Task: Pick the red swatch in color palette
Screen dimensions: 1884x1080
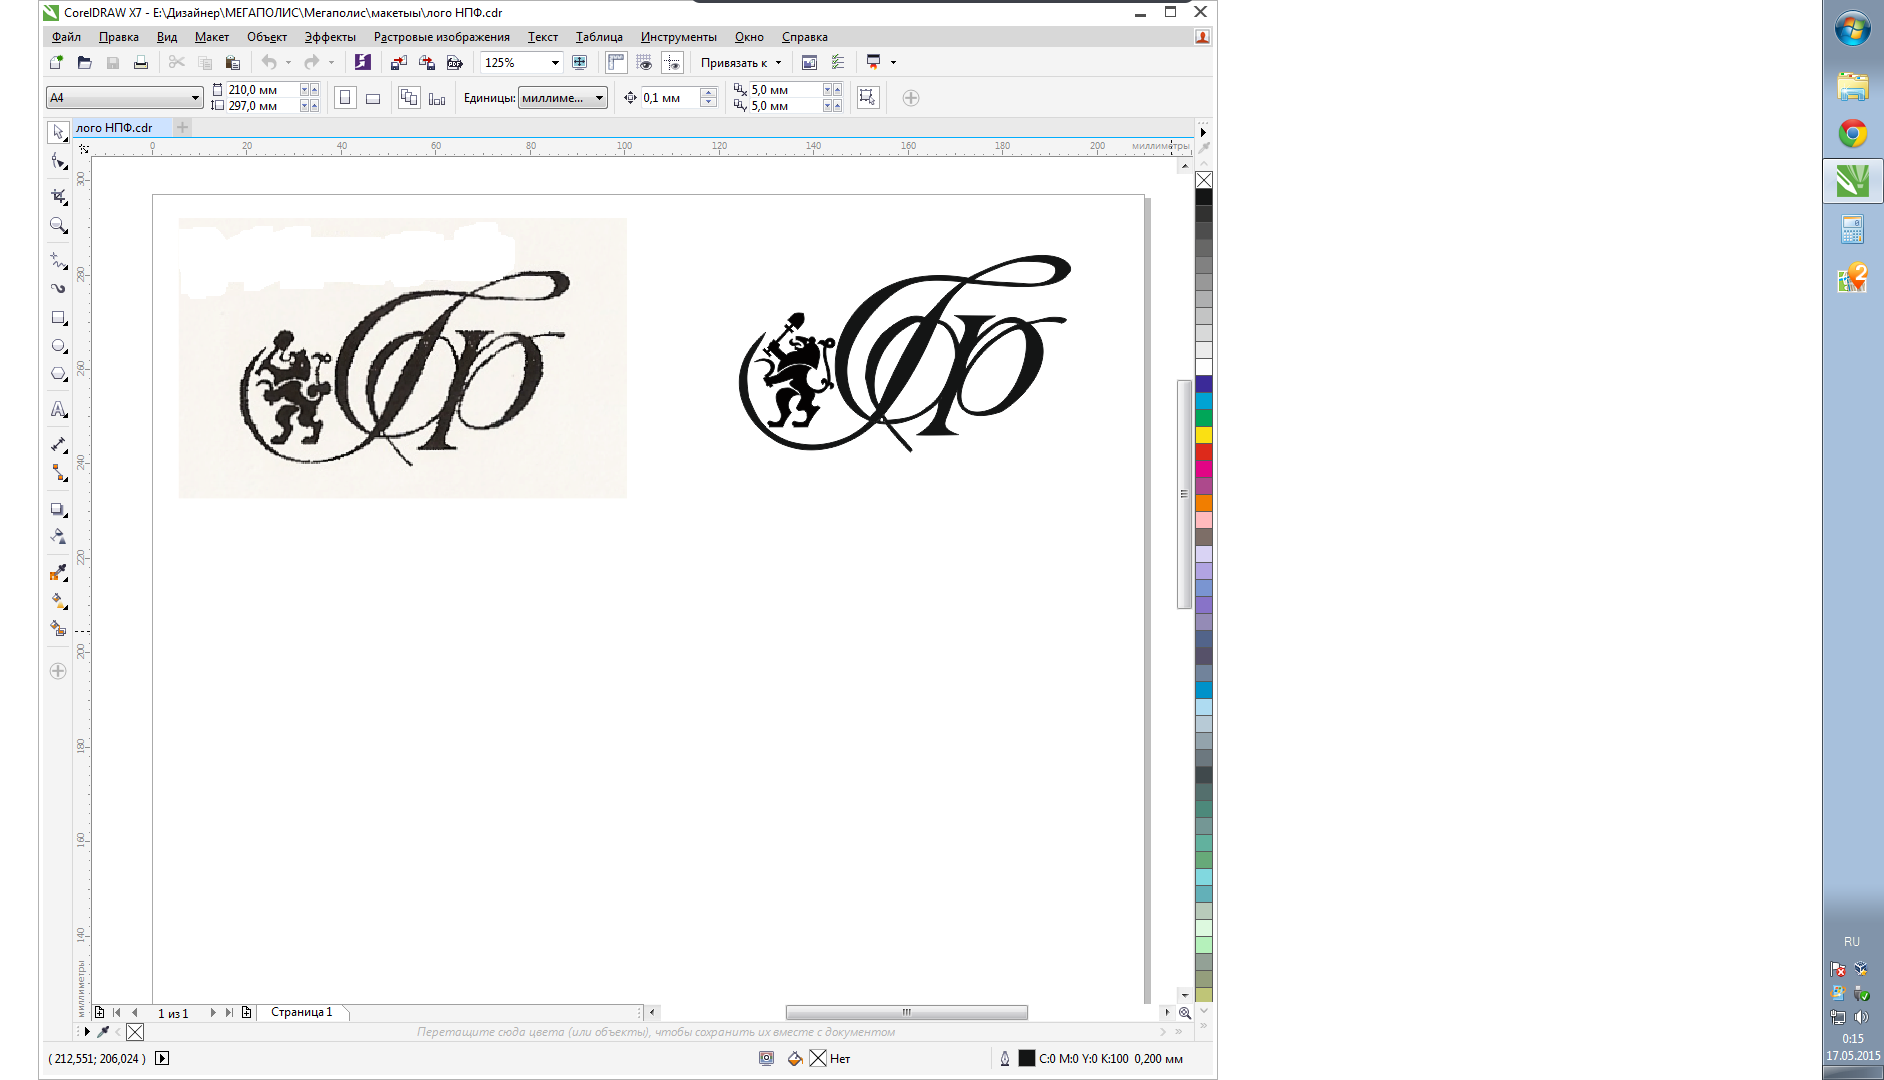Action: pyautogui.click(x=1204, y=452)
